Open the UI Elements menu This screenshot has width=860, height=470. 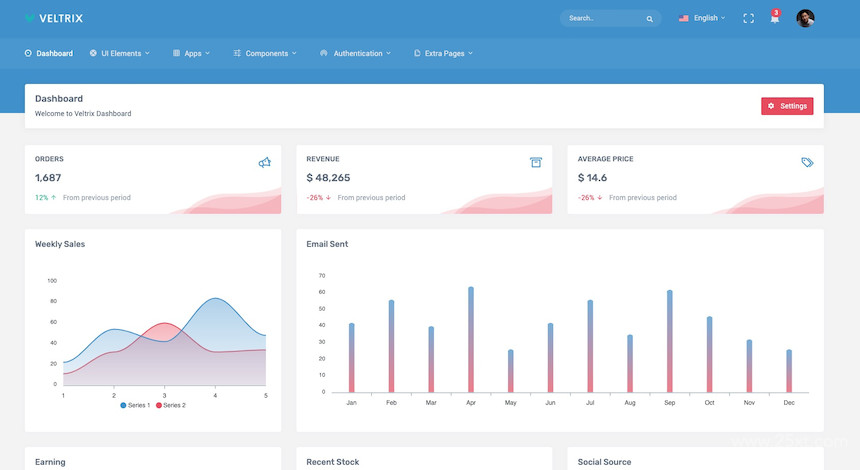[120, 53]
